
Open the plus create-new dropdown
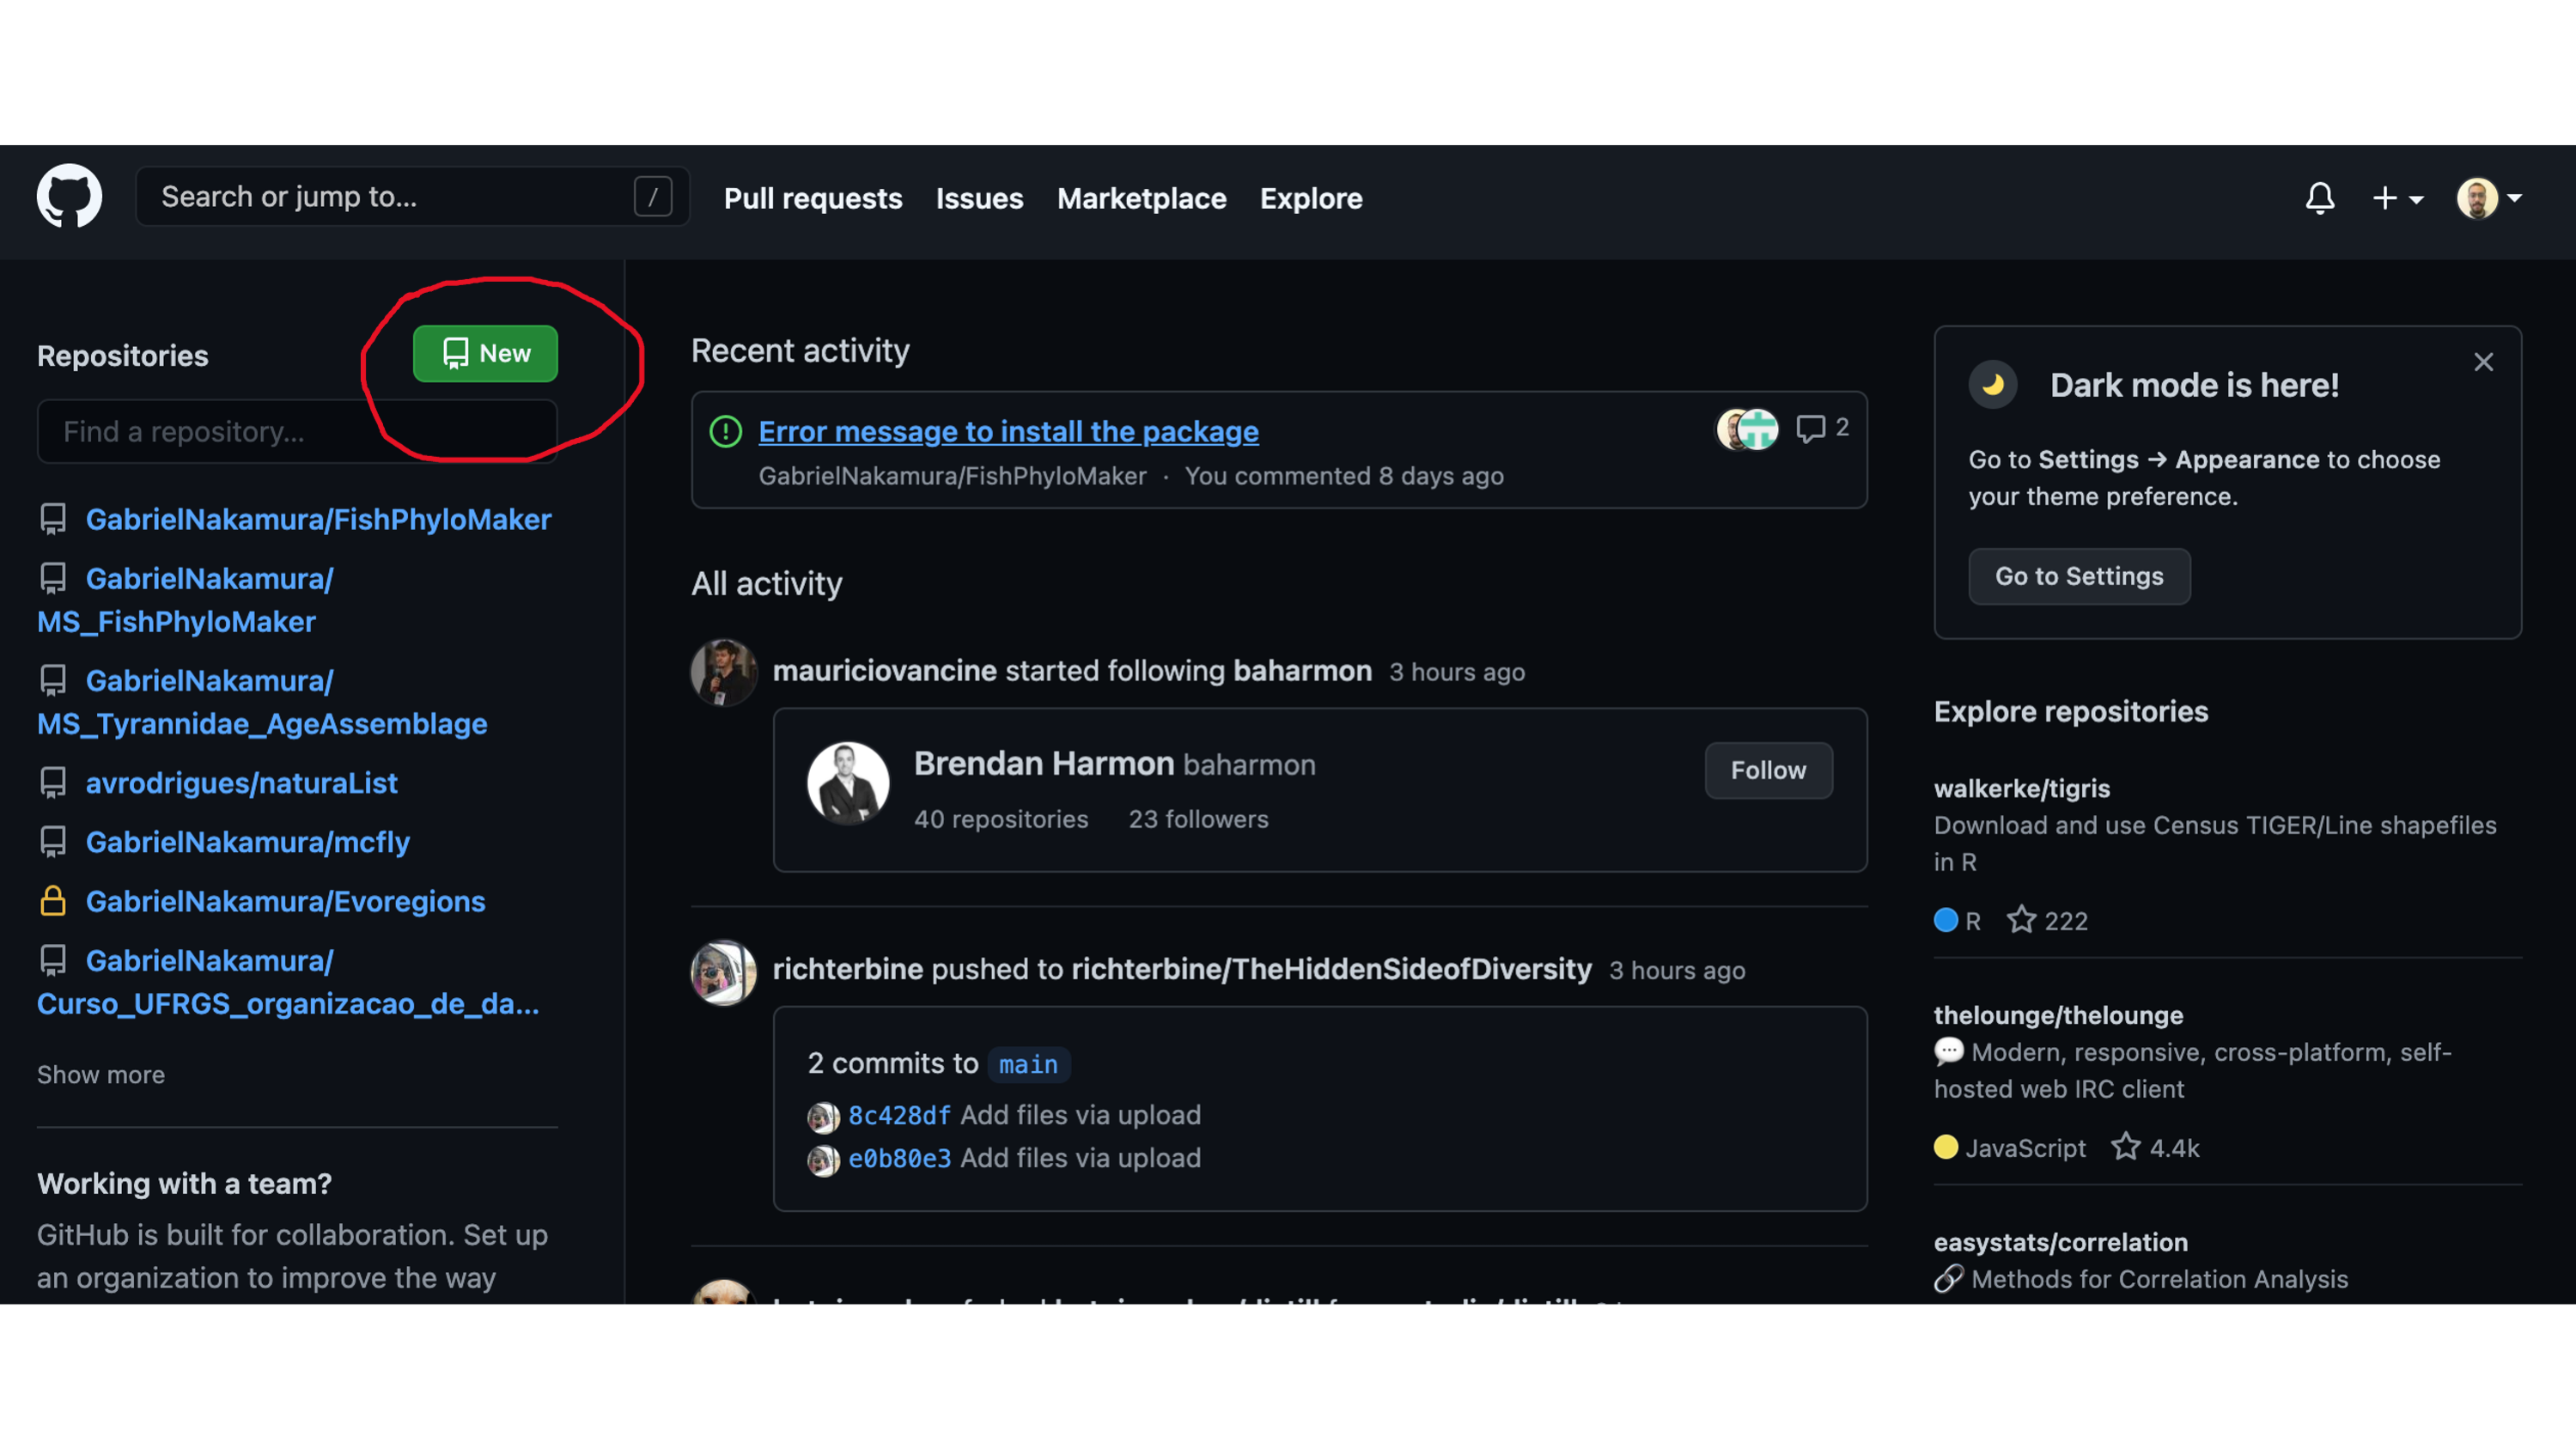[2398, 198]
